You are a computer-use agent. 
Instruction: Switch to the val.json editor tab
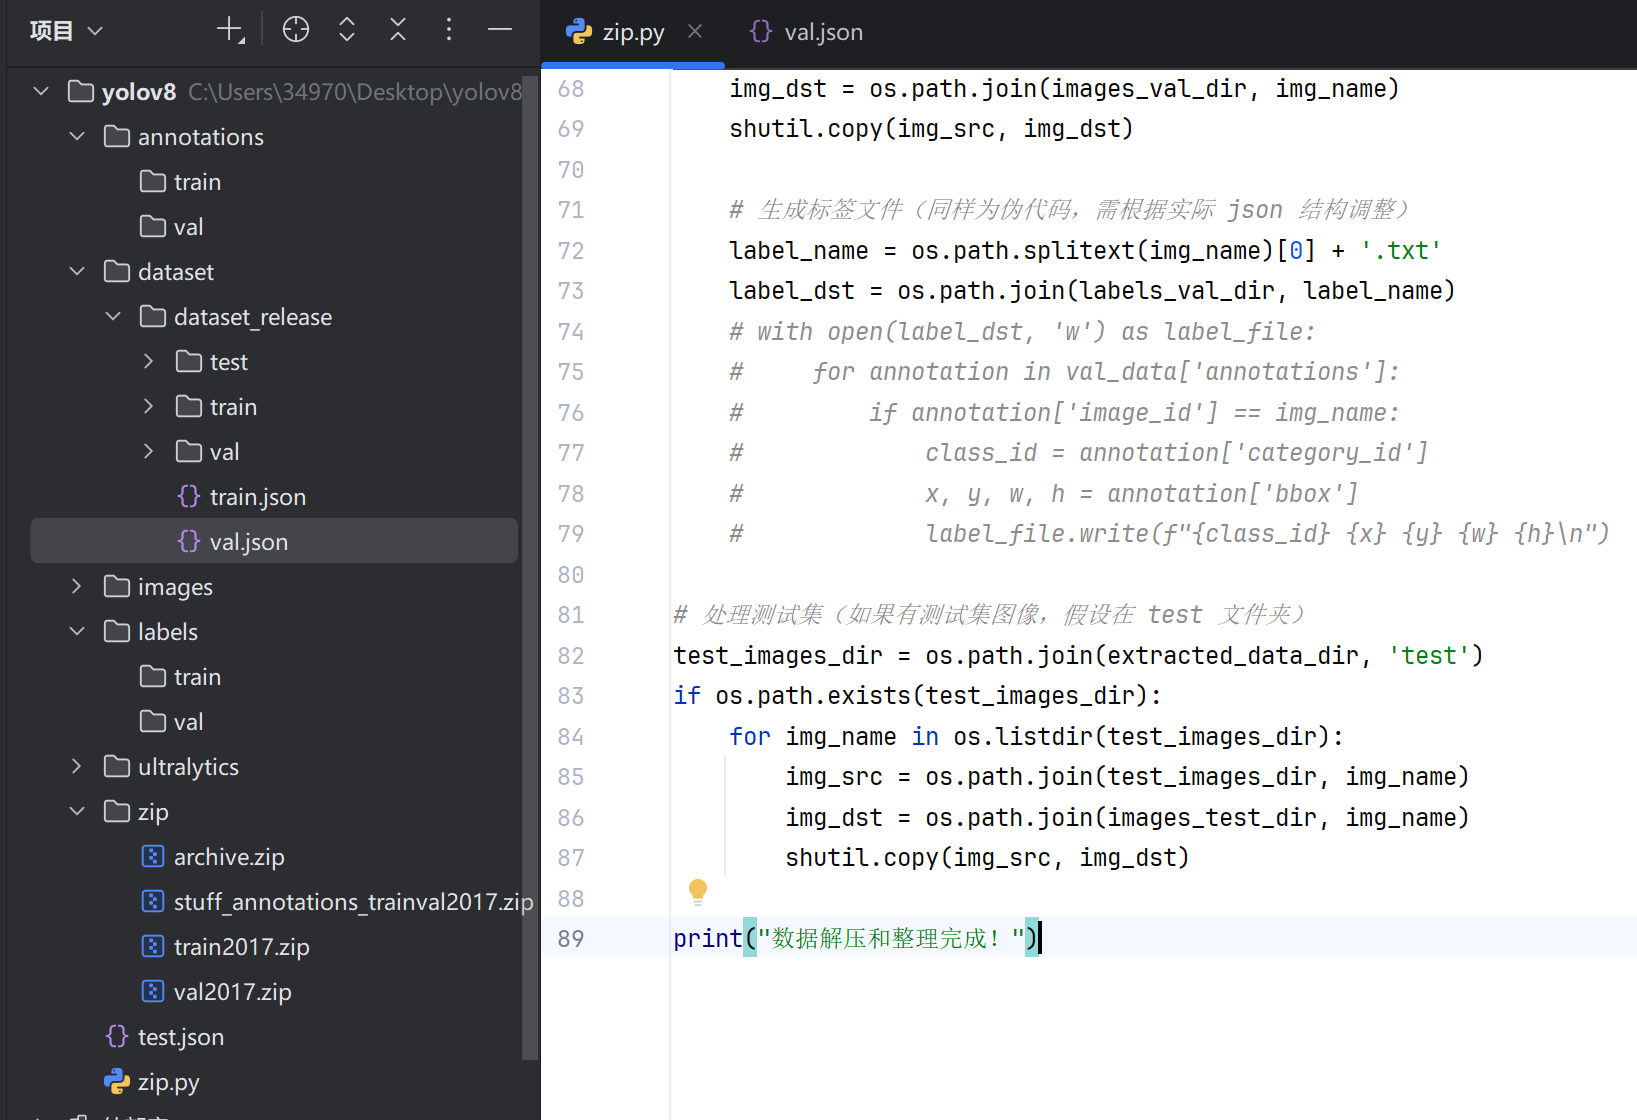(806, 32)
